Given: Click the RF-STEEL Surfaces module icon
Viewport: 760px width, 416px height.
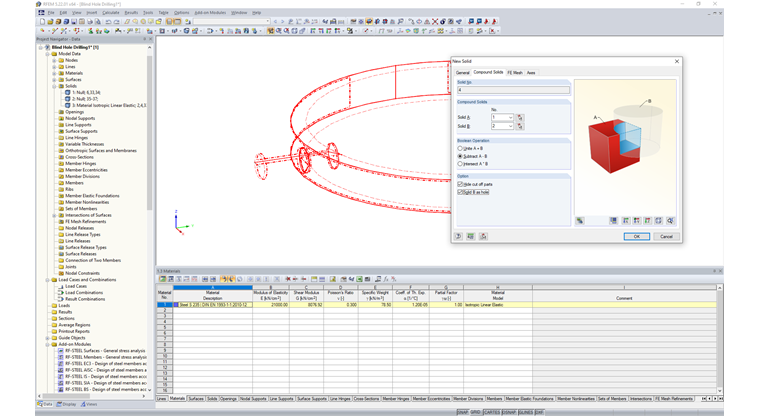Looking at the screenshot, I should point(61,351).
